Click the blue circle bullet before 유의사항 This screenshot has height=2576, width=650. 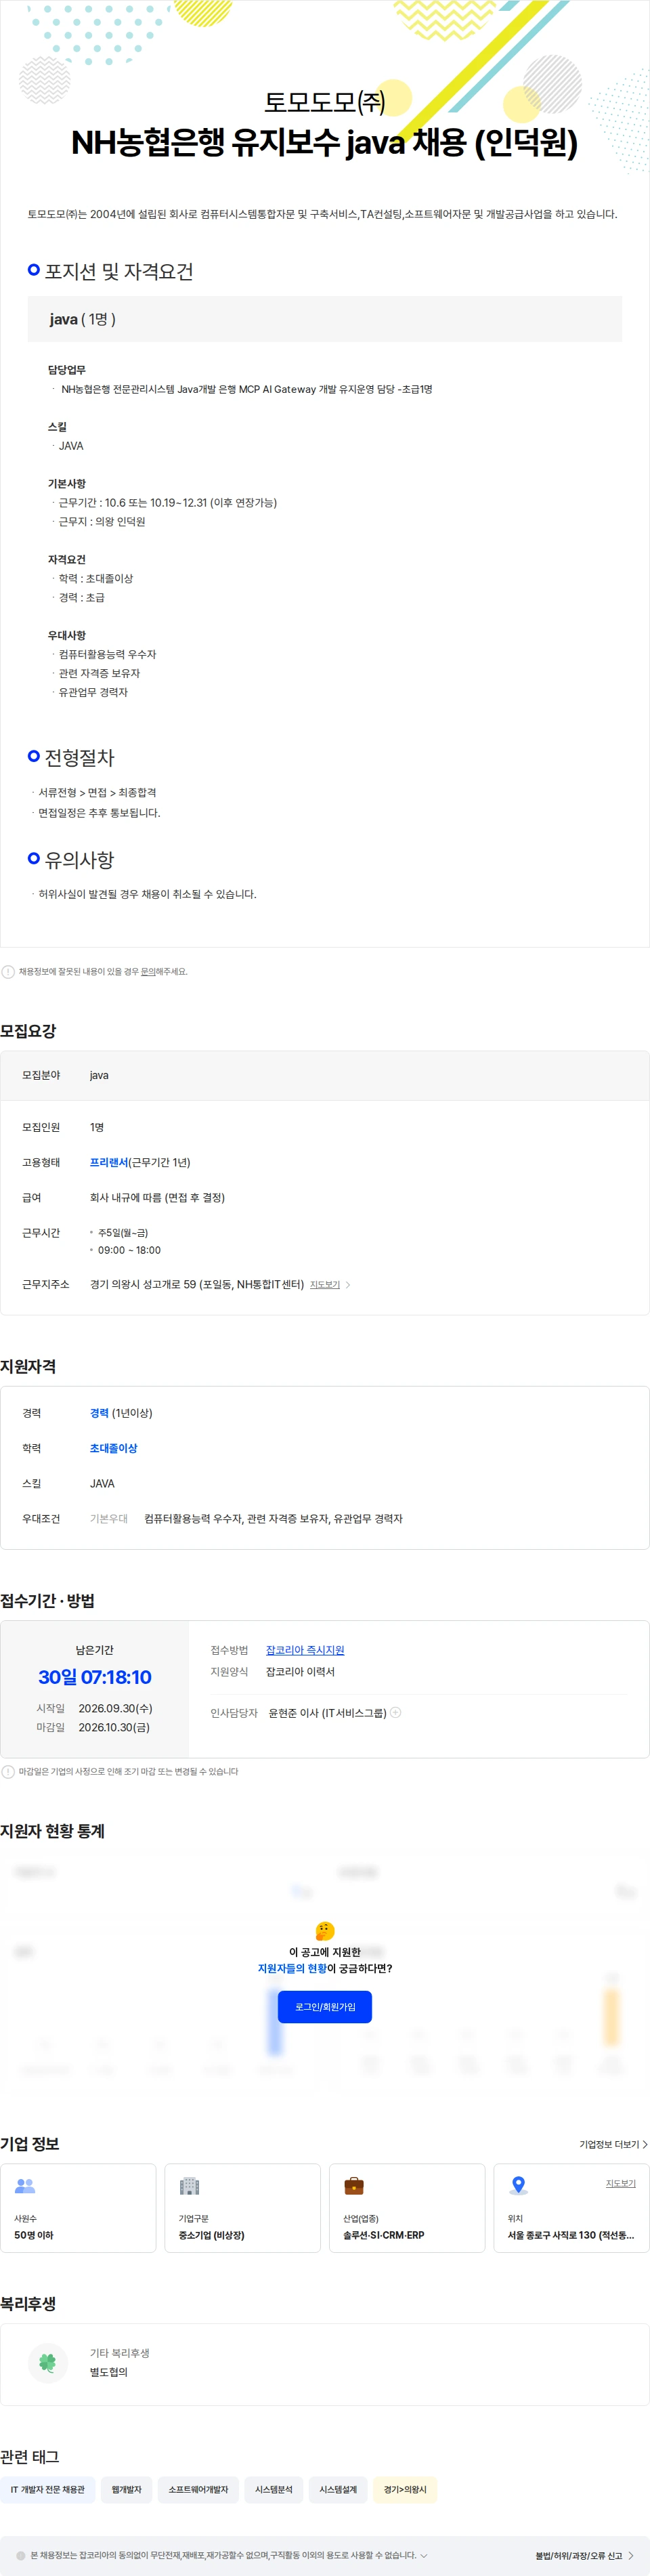coord(34,858)
